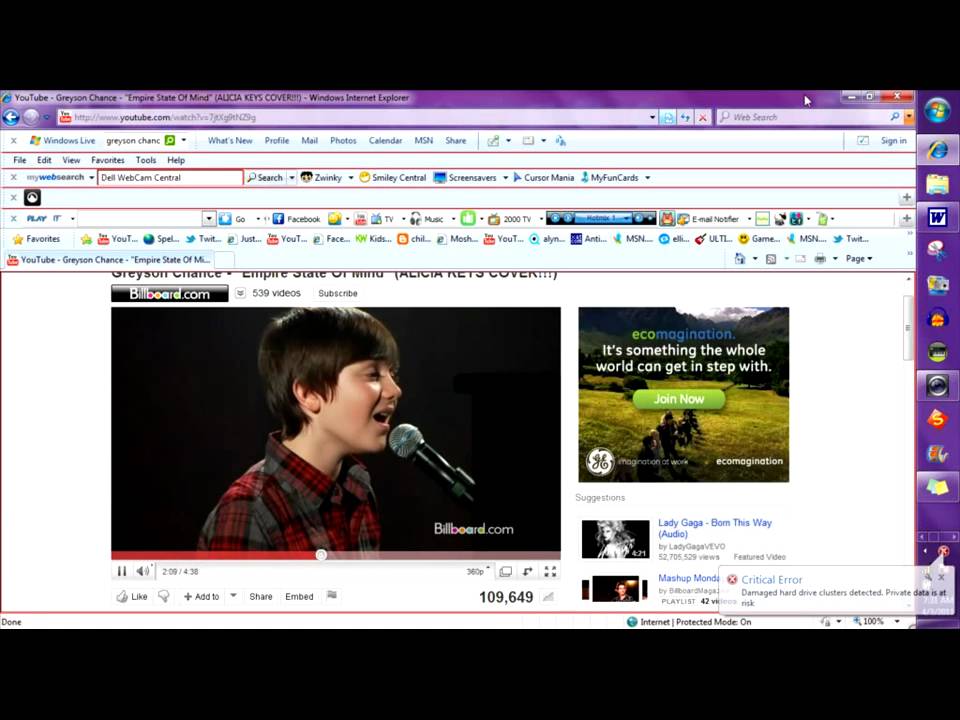960x720 pixels.
Task: Open Smiley Central toolbar item
Action: click(392, 178)
